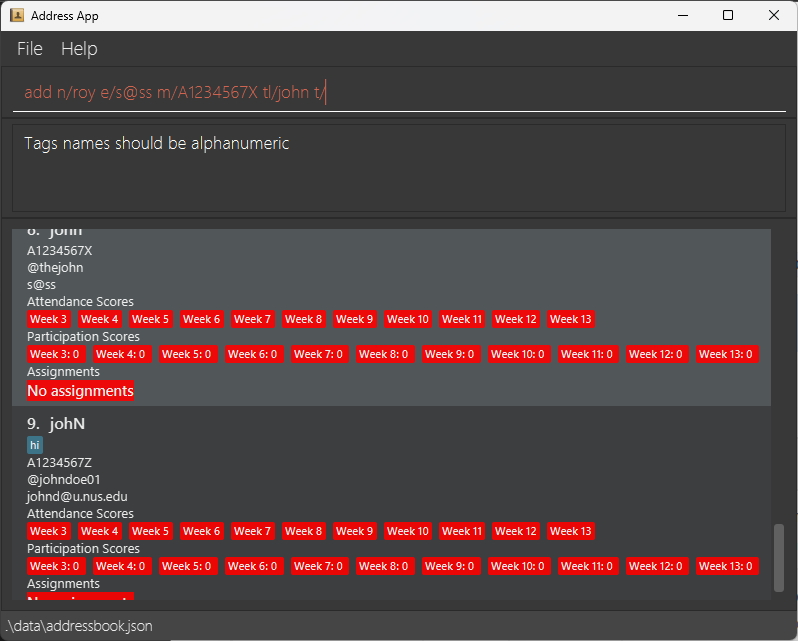This screenshot has width=798, height=641.
Task: Click the Week 7 attendance tag in A1234567X card
Action: coord(252,319)
